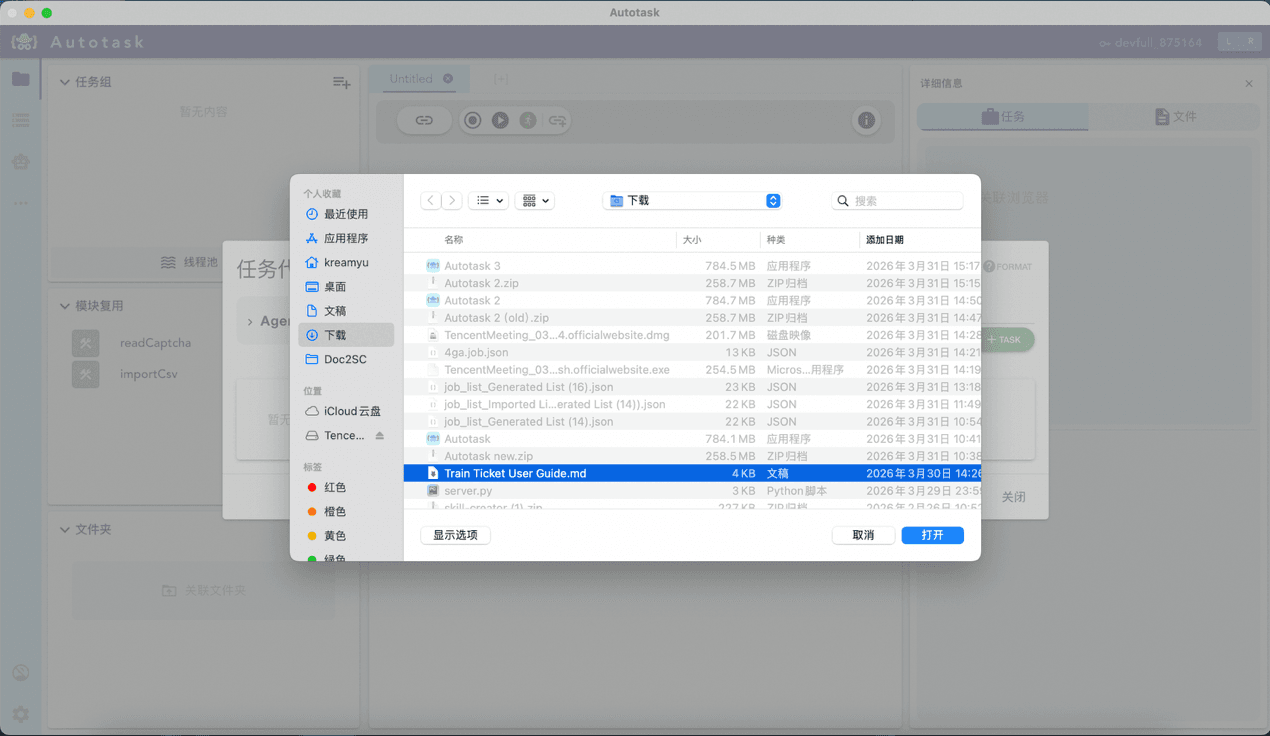This screenshot has width=1270, height=736.
Task: Click the link icon in Autotask toolbar
Action: point(424,120)
